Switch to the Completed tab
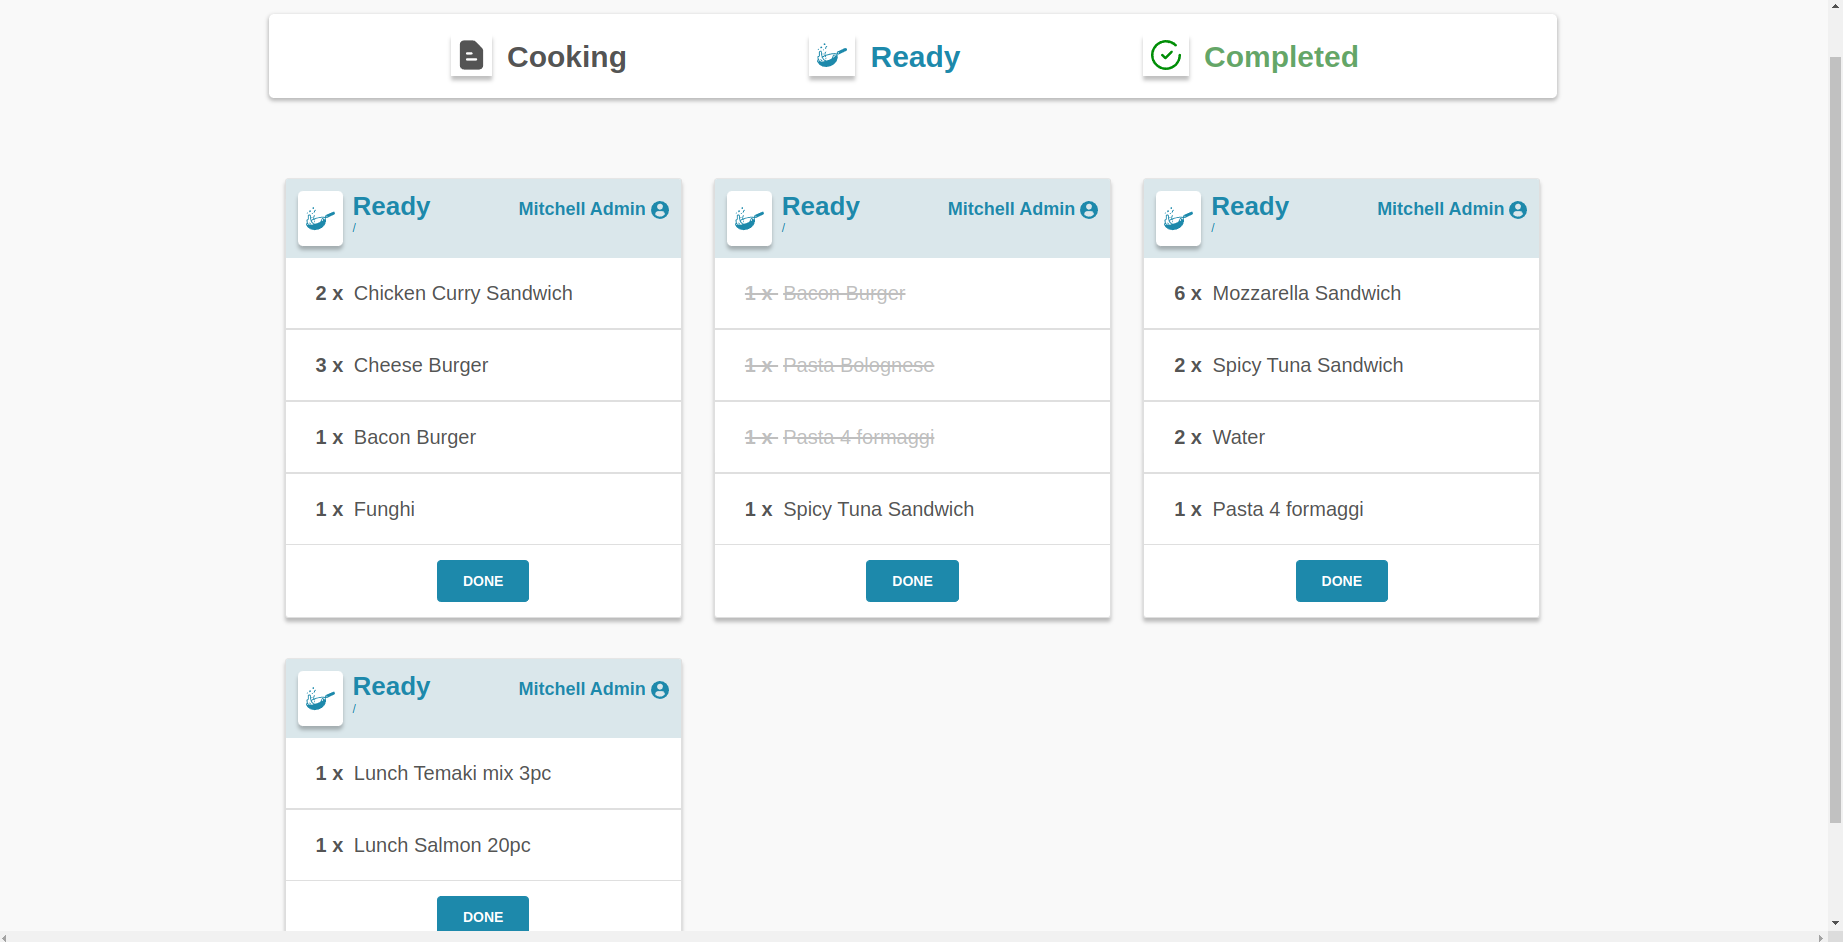Viewport: 1843px width, 942px height. click(1281, 57)
